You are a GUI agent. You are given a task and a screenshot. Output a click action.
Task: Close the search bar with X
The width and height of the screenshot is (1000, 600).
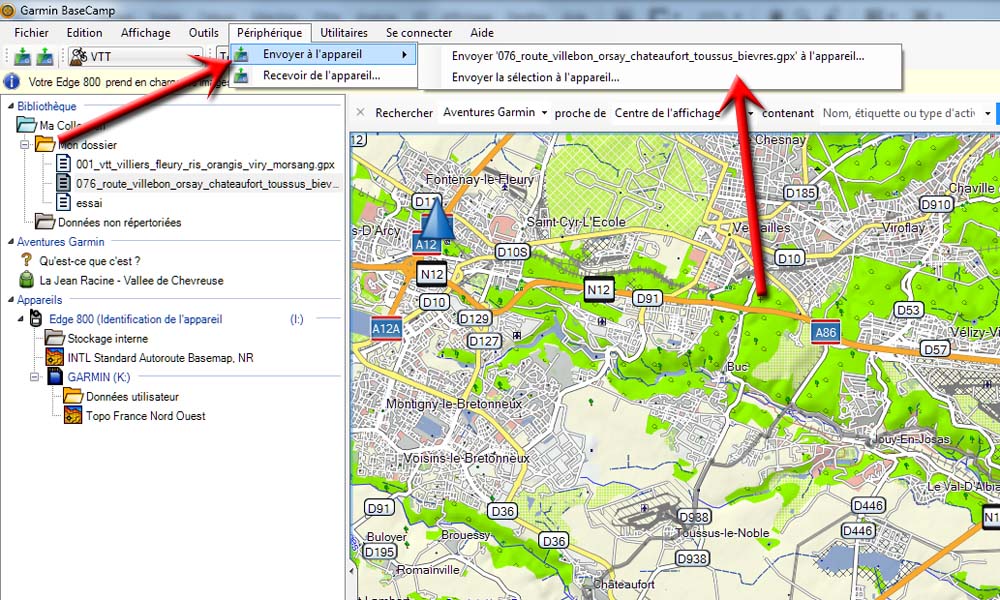pos(360,112)
